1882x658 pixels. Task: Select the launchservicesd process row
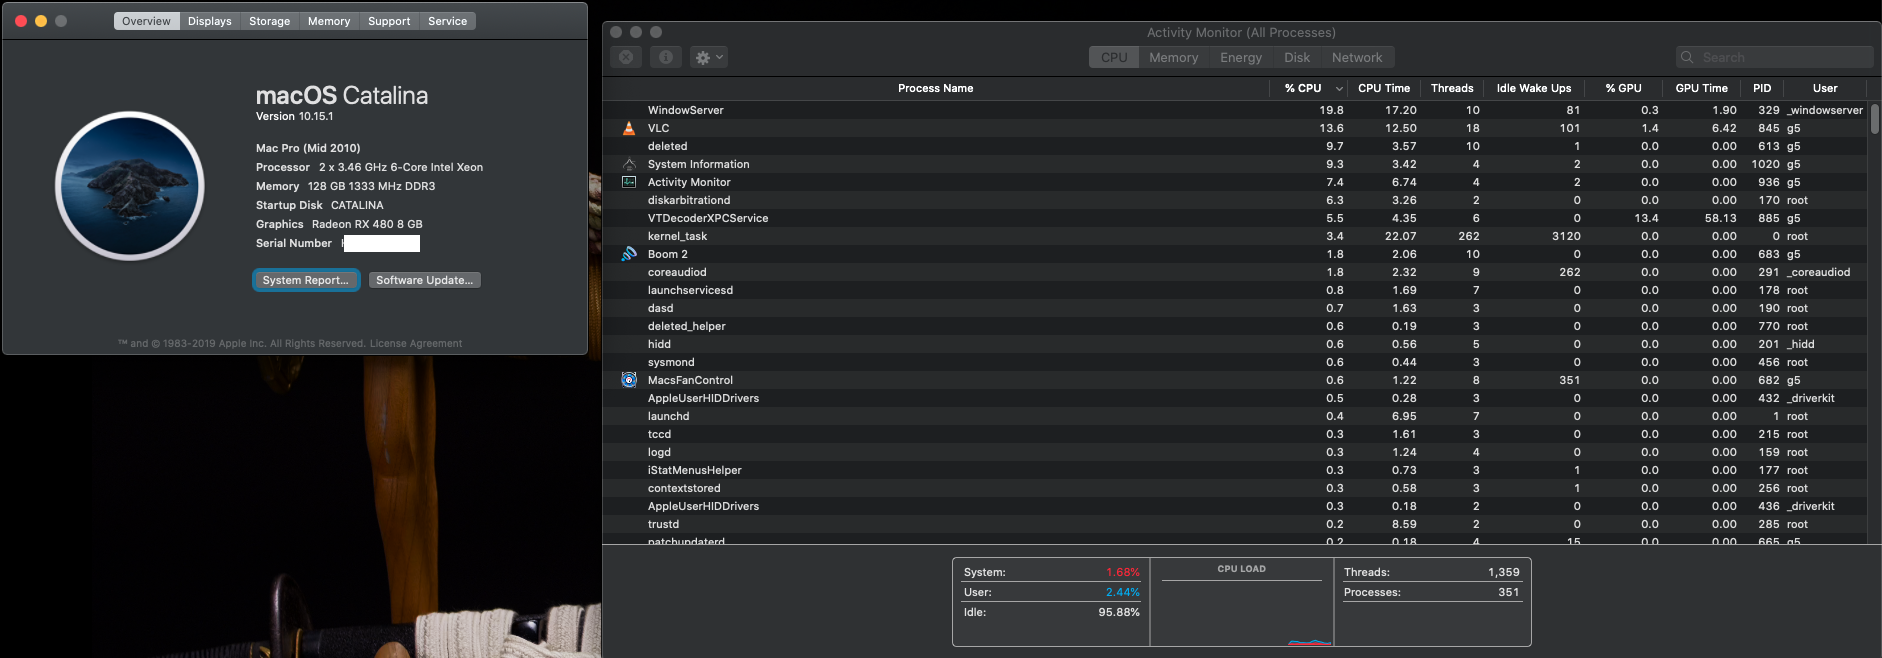coord(1234,290)
